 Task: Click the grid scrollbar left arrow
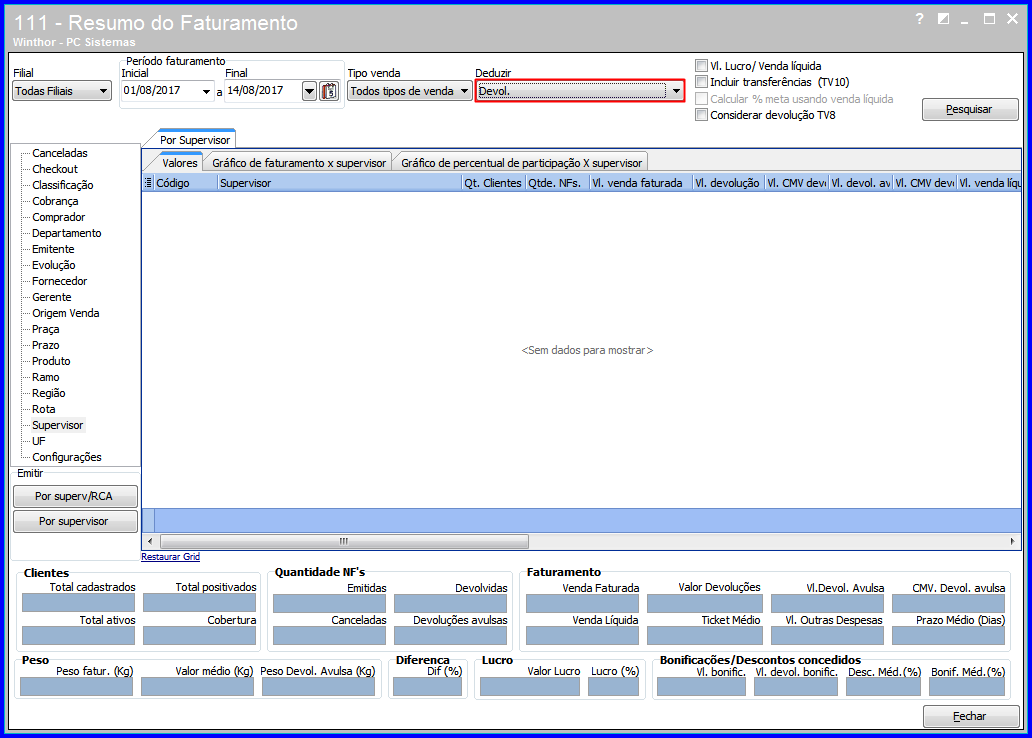(150, 541)
